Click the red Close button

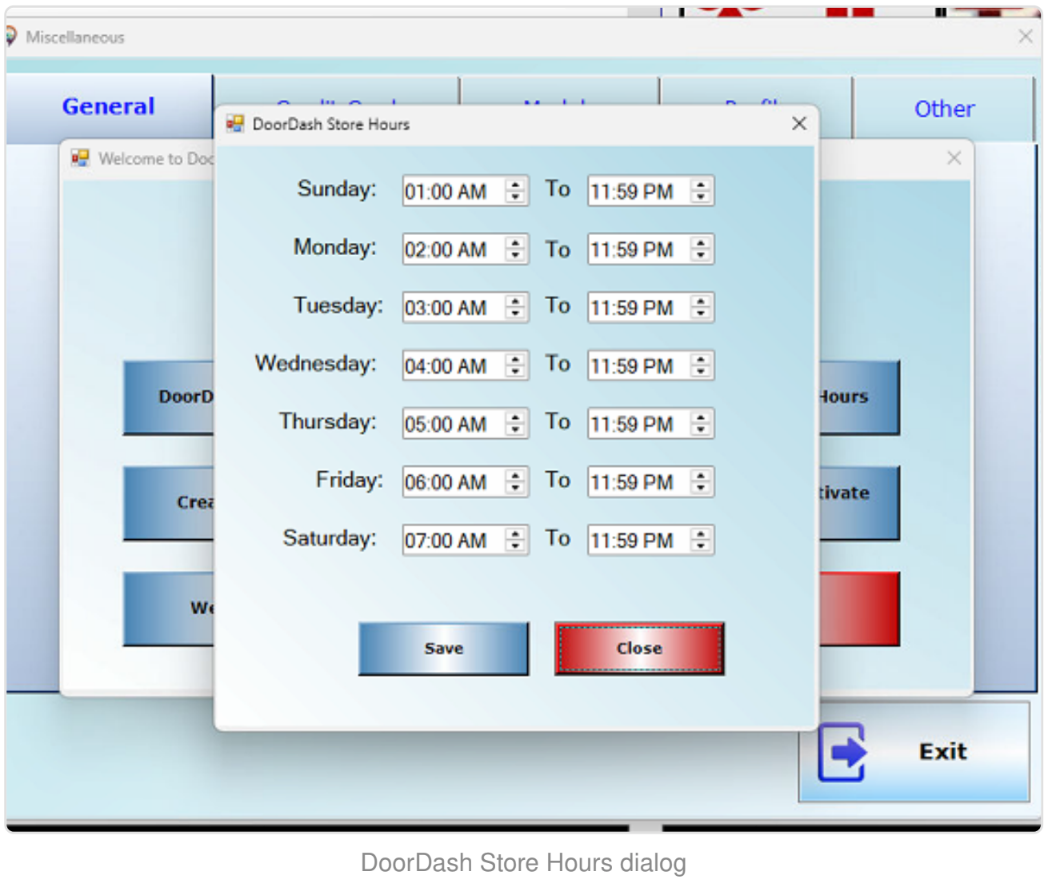(639, 648)
